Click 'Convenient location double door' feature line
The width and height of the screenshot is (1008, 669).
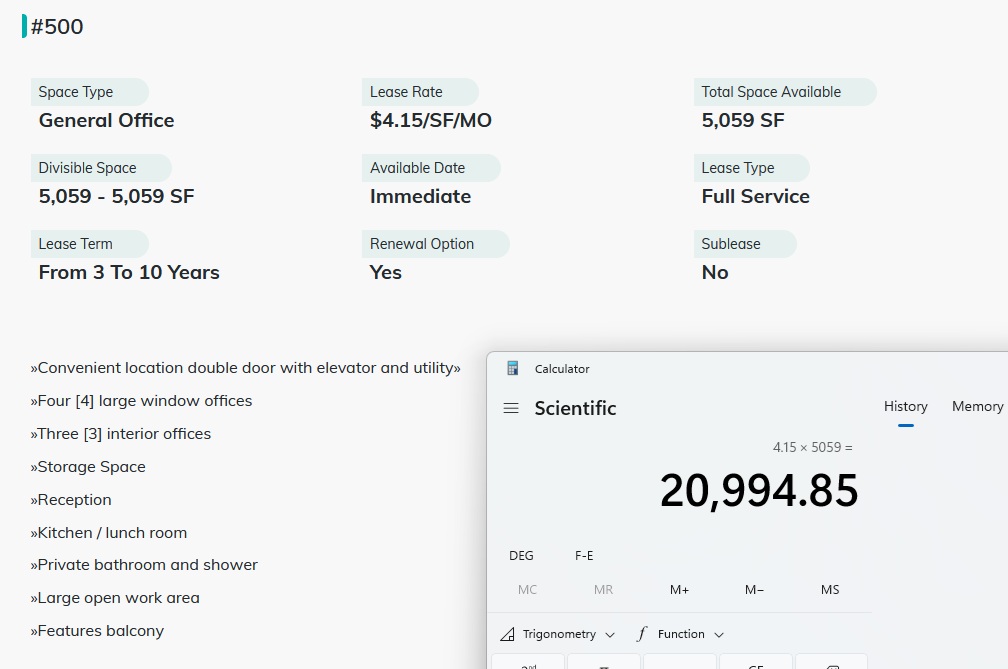[x=246, y=368]
